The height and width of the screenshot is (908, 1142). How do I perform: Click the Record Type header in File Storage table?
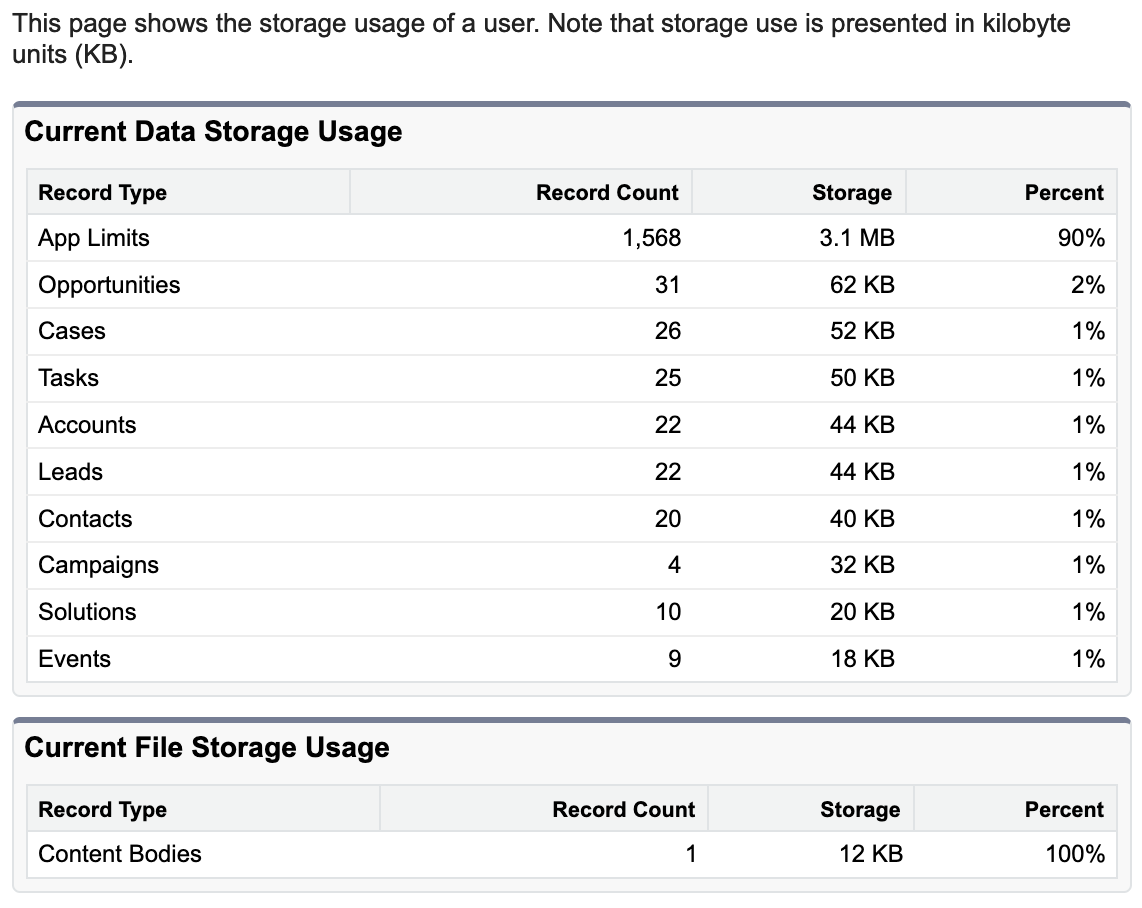102,810
